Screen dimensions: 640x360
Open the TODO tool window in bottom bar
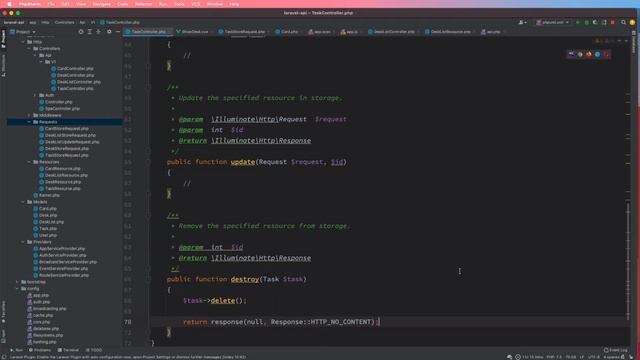(x=94, y=350)
